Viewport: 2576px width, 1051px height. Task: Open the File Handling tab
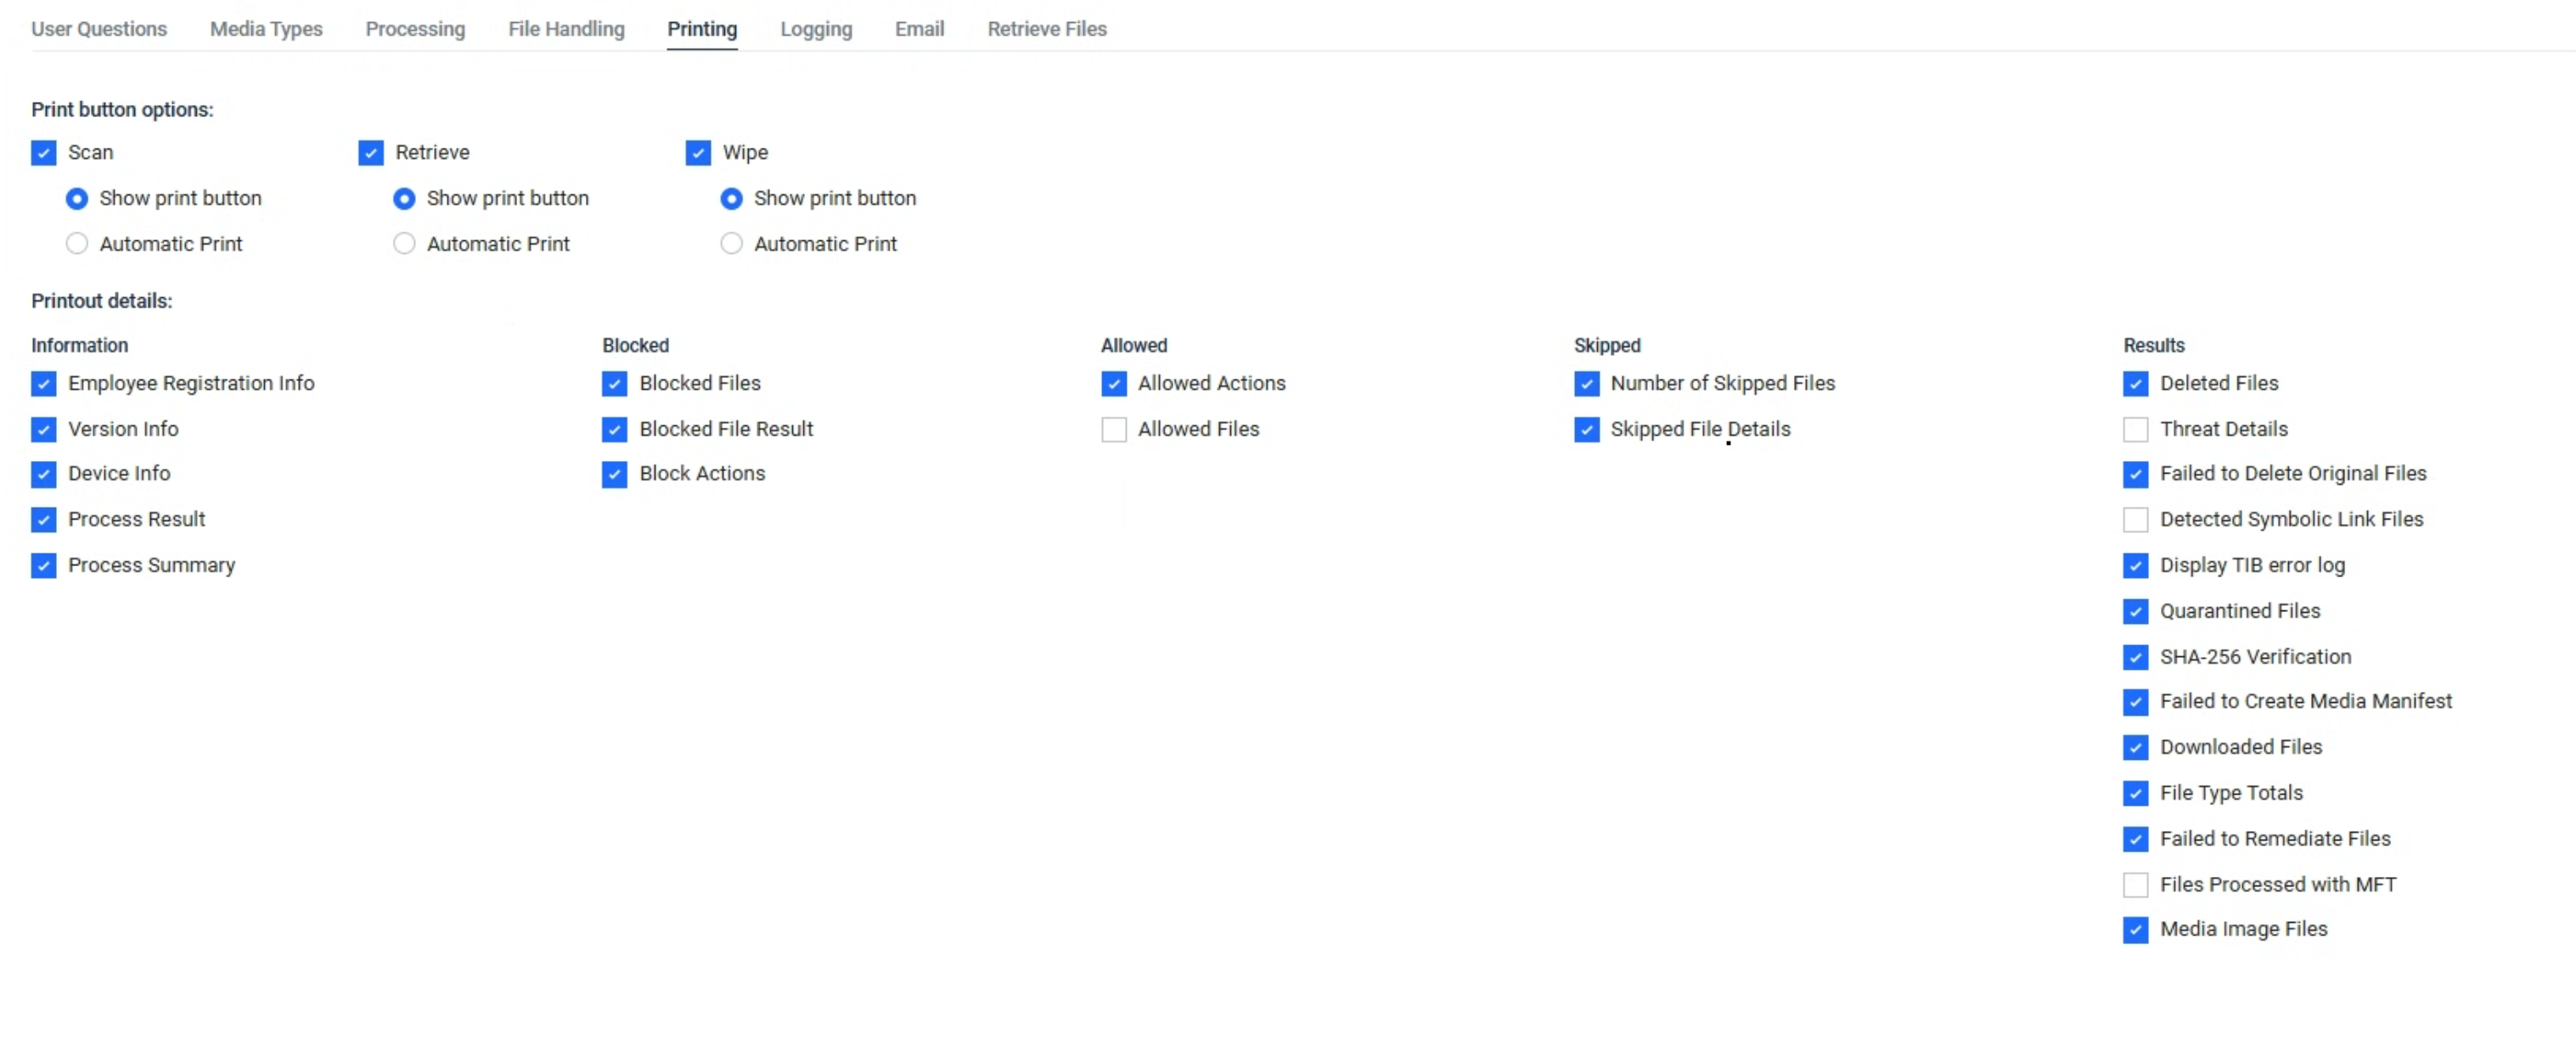click(x=565, y=29)
